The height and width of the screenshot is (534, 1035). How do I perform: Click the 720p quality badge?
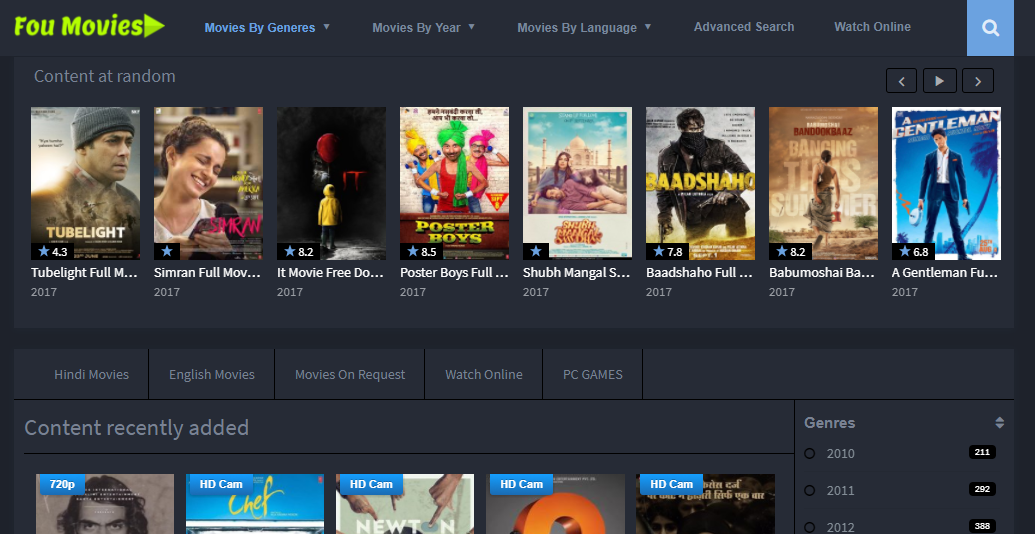point(62,484)
